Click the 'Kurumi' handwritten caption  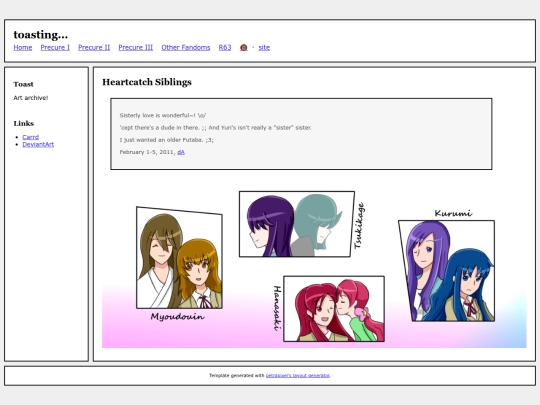(x=453, y=213)
